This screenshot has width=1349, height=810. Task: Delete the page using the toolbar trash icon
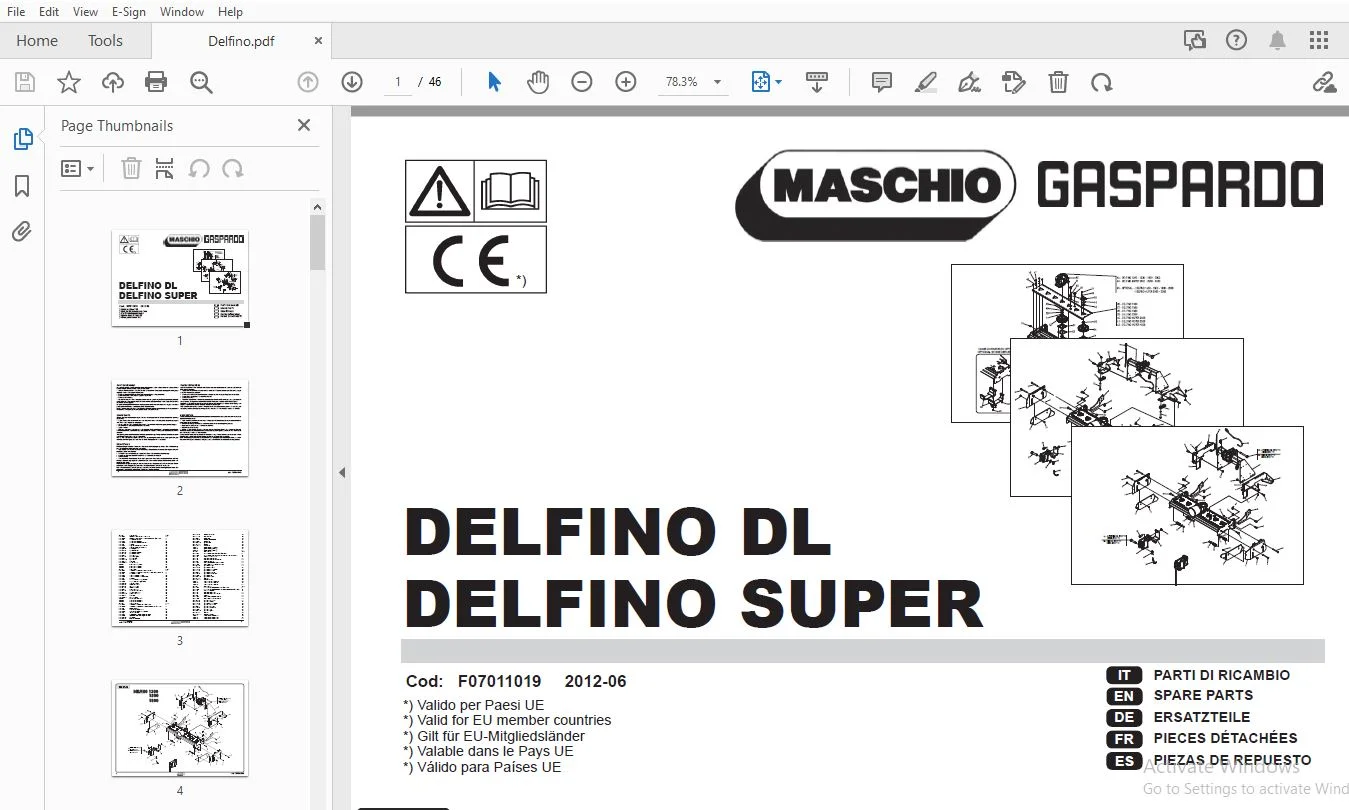tap(1058, 82)
